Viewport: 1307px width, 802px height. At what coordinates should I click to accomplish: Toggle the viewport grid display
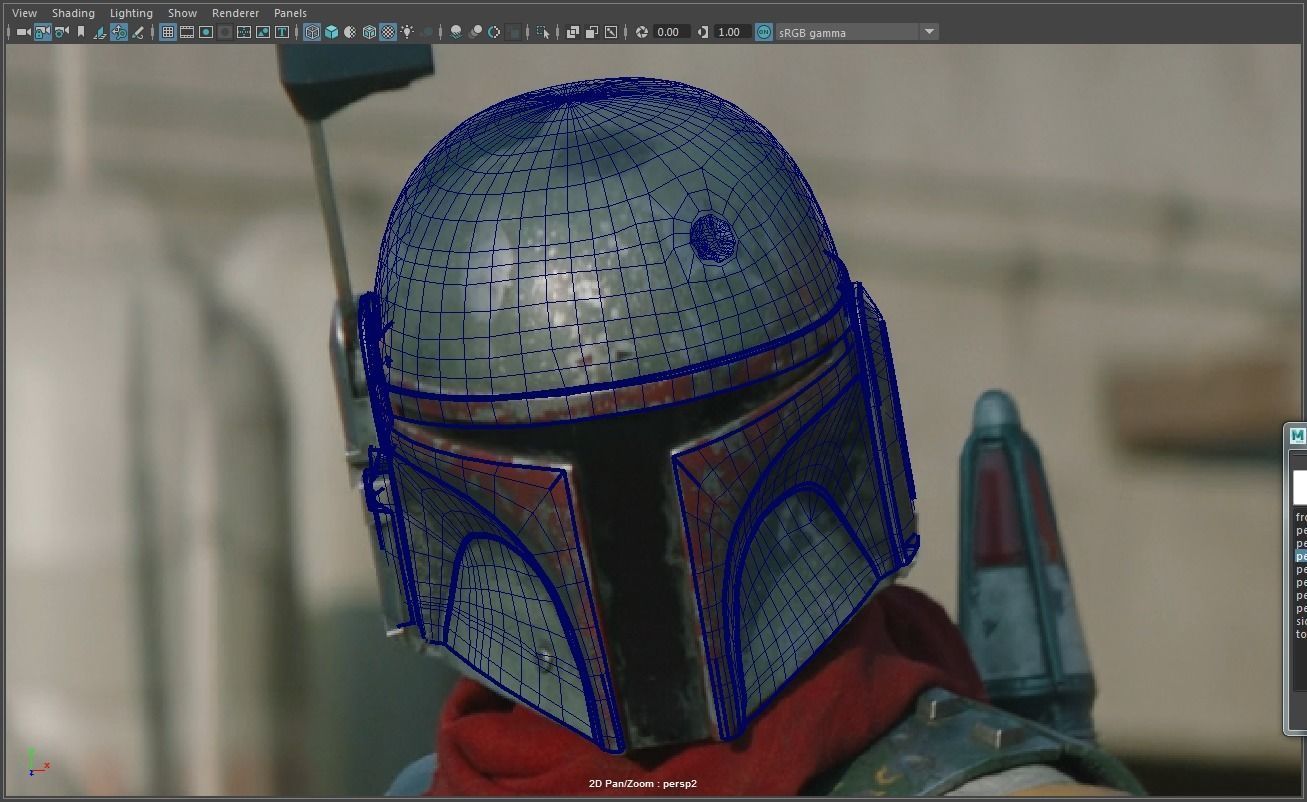click(x=167, y=32)
